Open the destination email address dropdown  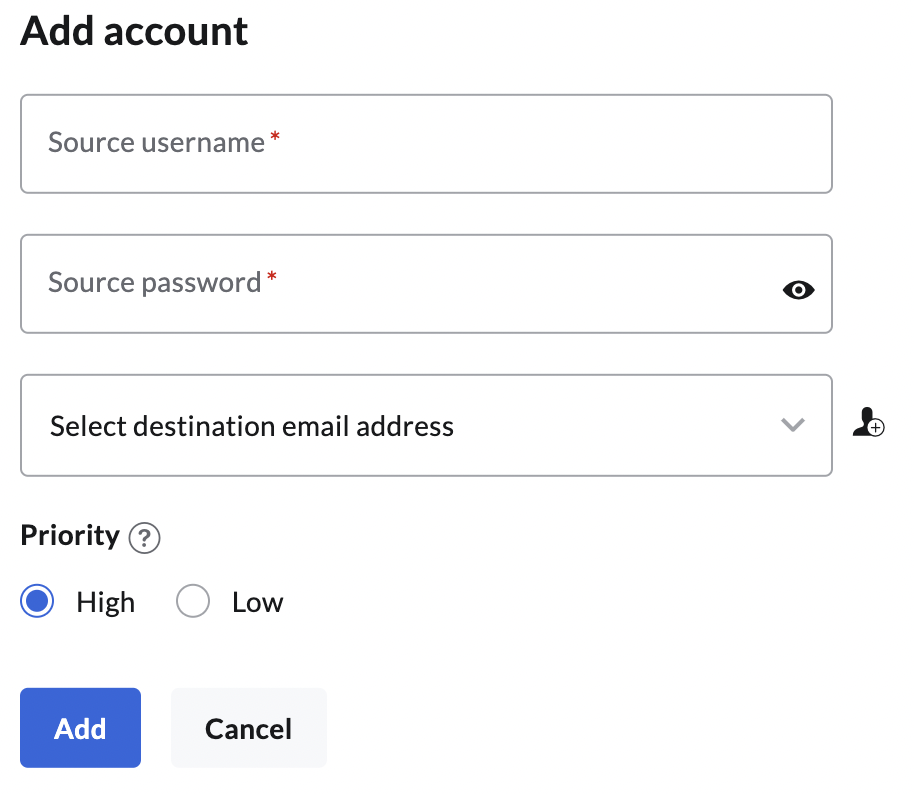point(426,425)
